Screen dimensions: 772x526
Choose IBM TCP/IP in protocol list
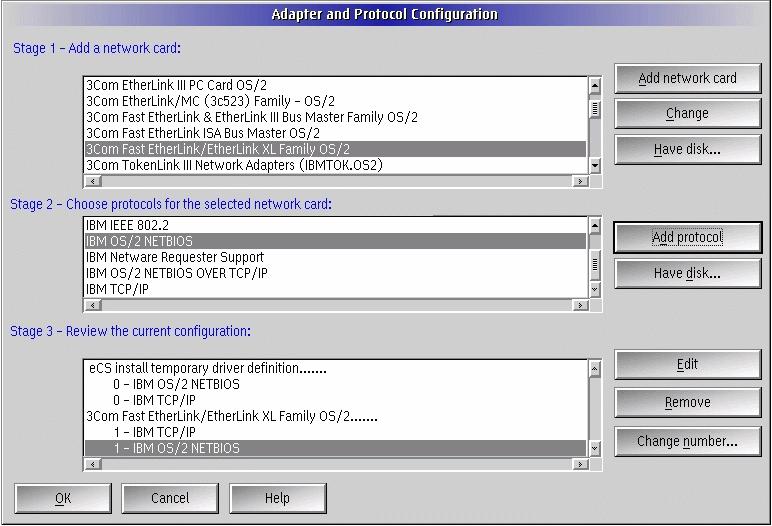click(110, 289)
